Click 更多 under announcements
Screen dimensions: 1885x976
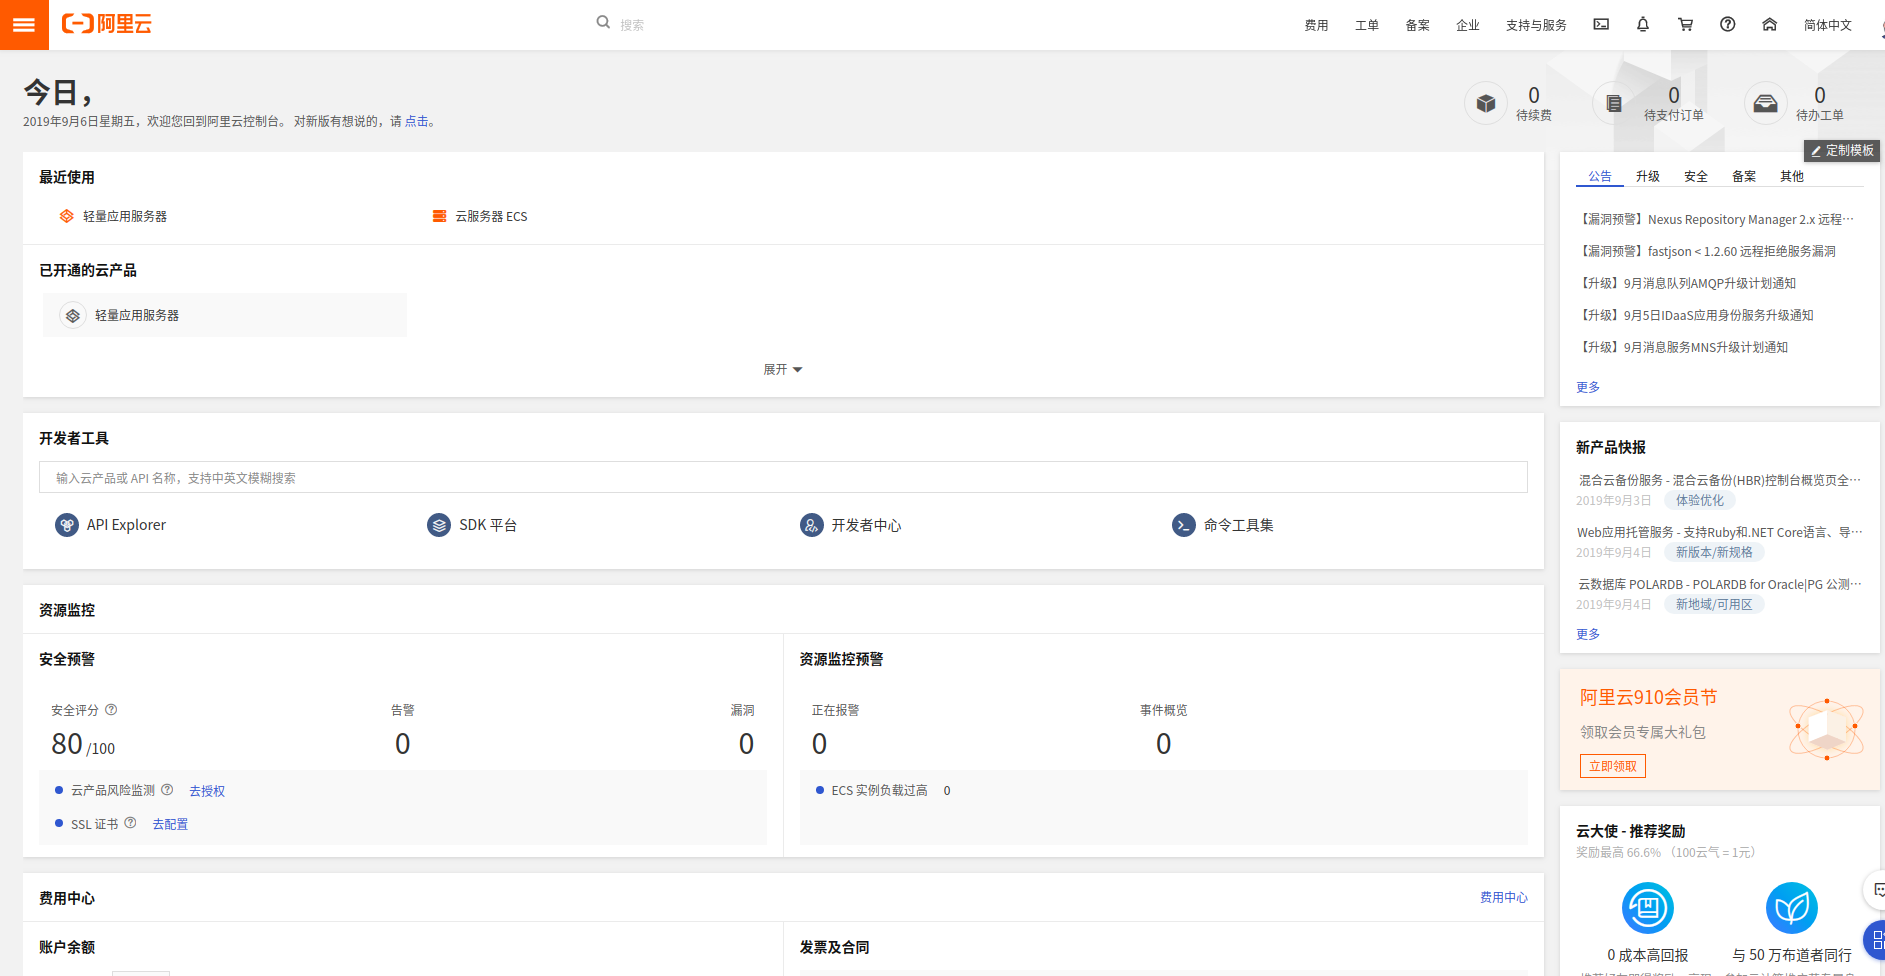1588,387
